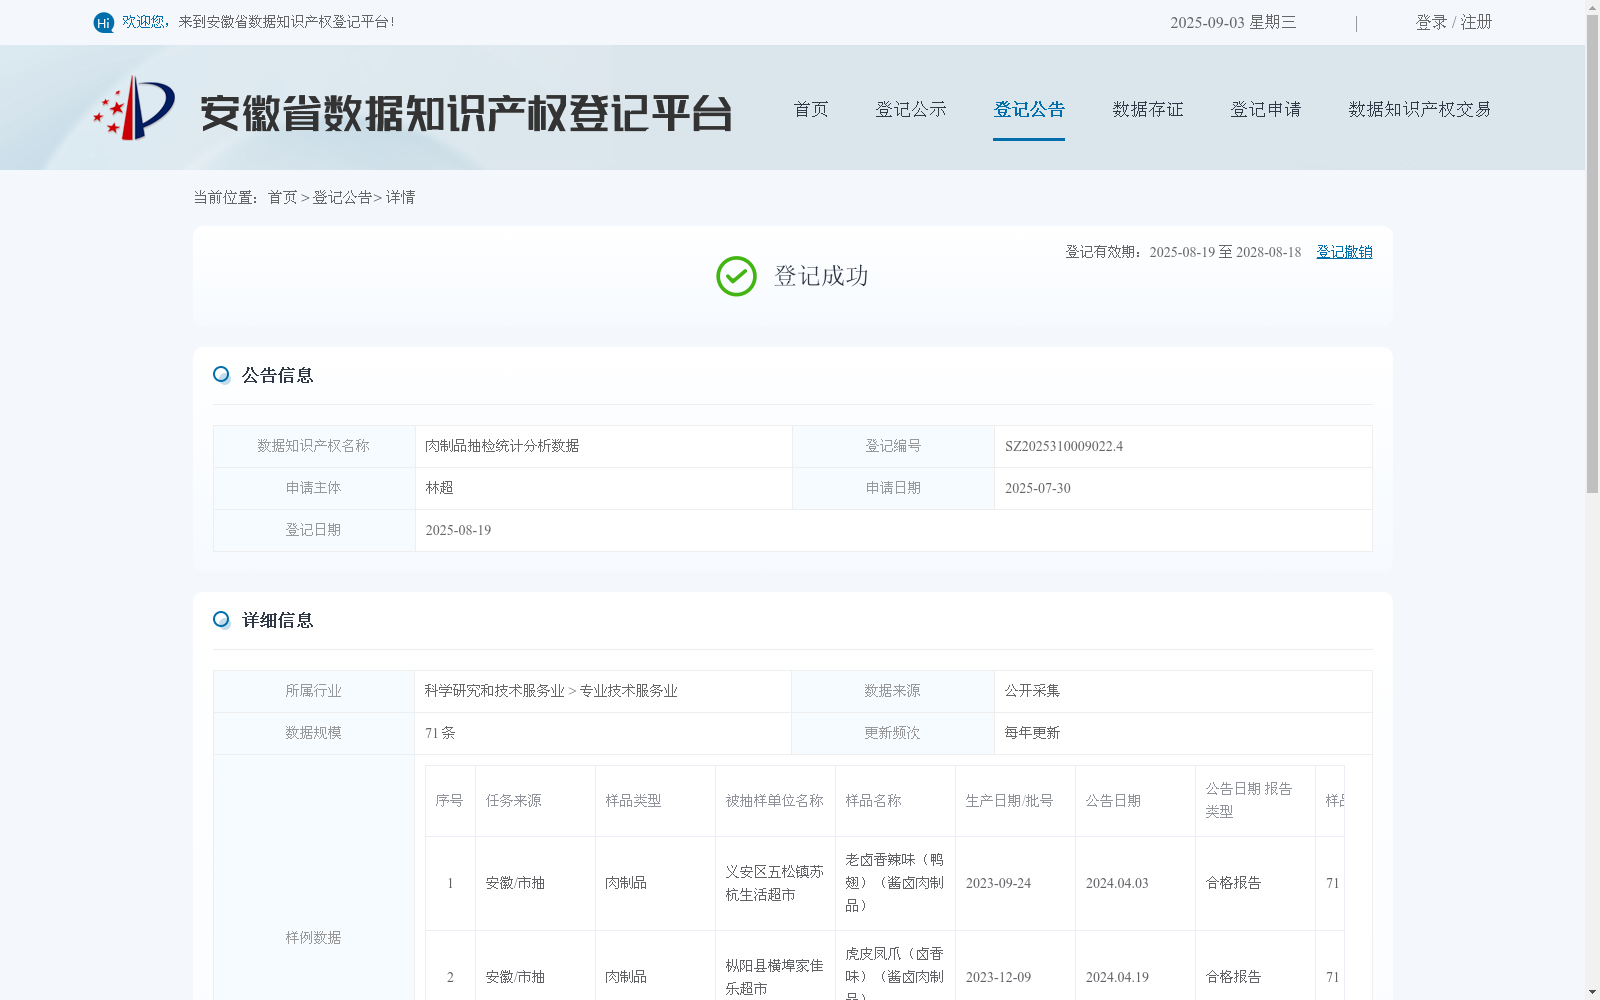Click announcement date 2024.04.19

[x=1117, y=977]
